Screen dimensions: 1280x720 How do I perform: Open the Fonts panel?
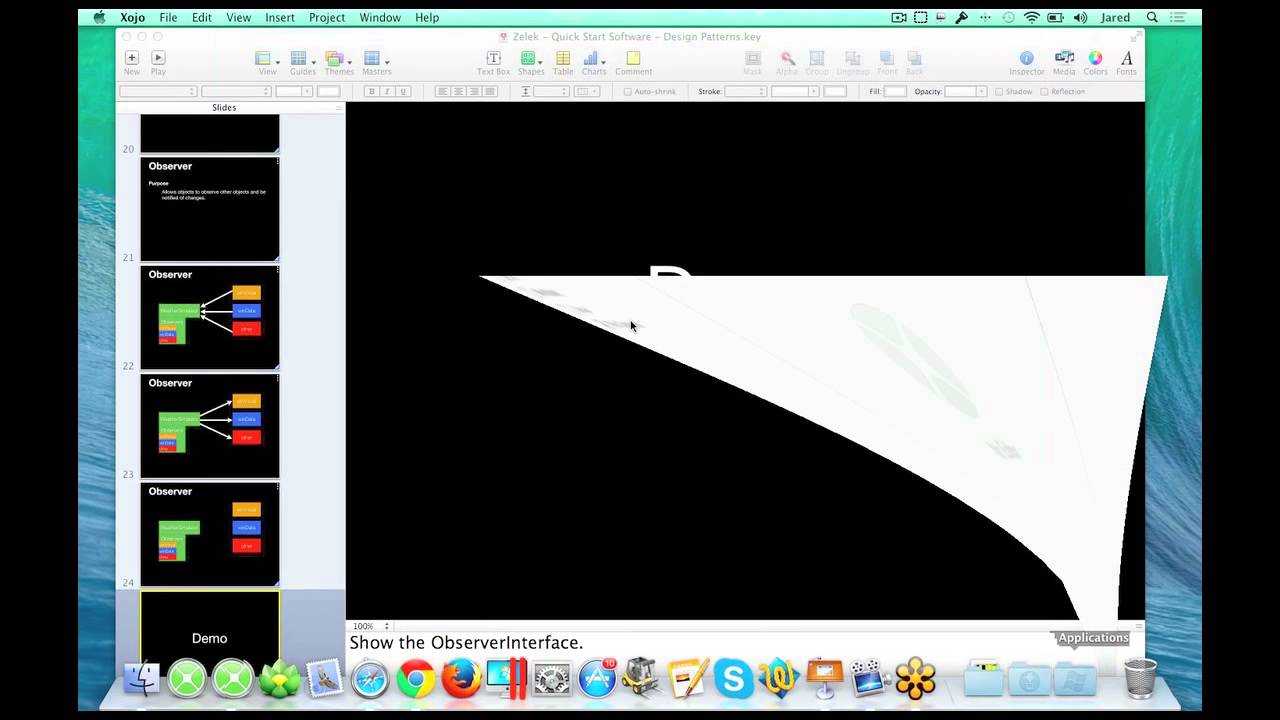tap(1126, 58)
